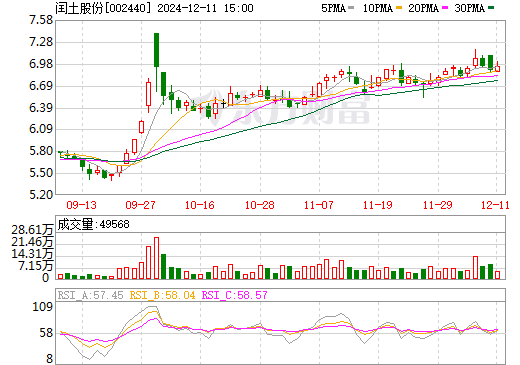Click the 5.80 price axis label
The width and height of the screenshot is (520, 365).
41,151
